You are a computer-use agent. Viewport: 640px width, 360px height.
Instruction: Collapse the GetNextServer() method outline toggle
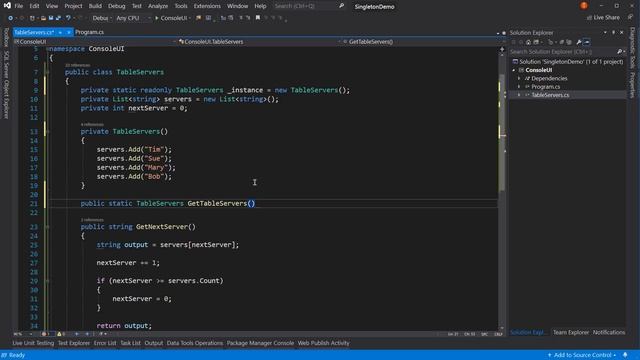point(47,227)
